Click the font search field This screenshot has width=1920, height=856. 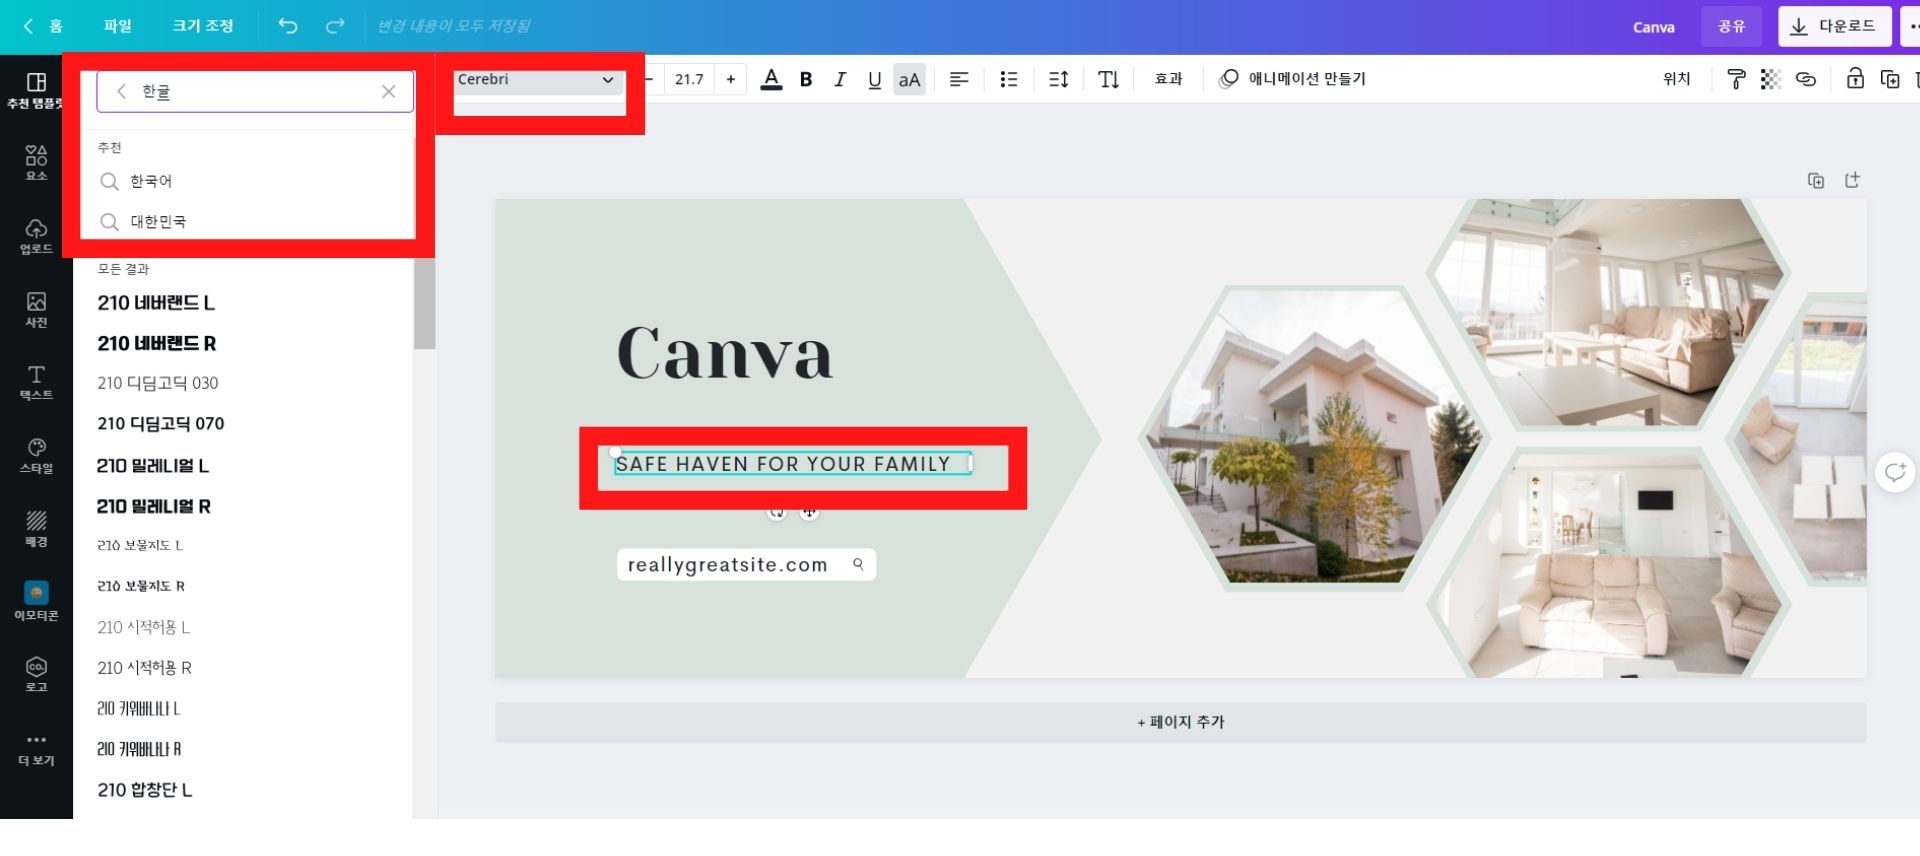255,91
